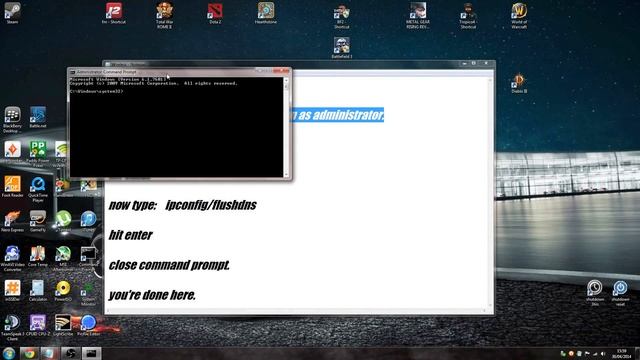
Task: Click the 'you're done here.' text
Action: 152,295
